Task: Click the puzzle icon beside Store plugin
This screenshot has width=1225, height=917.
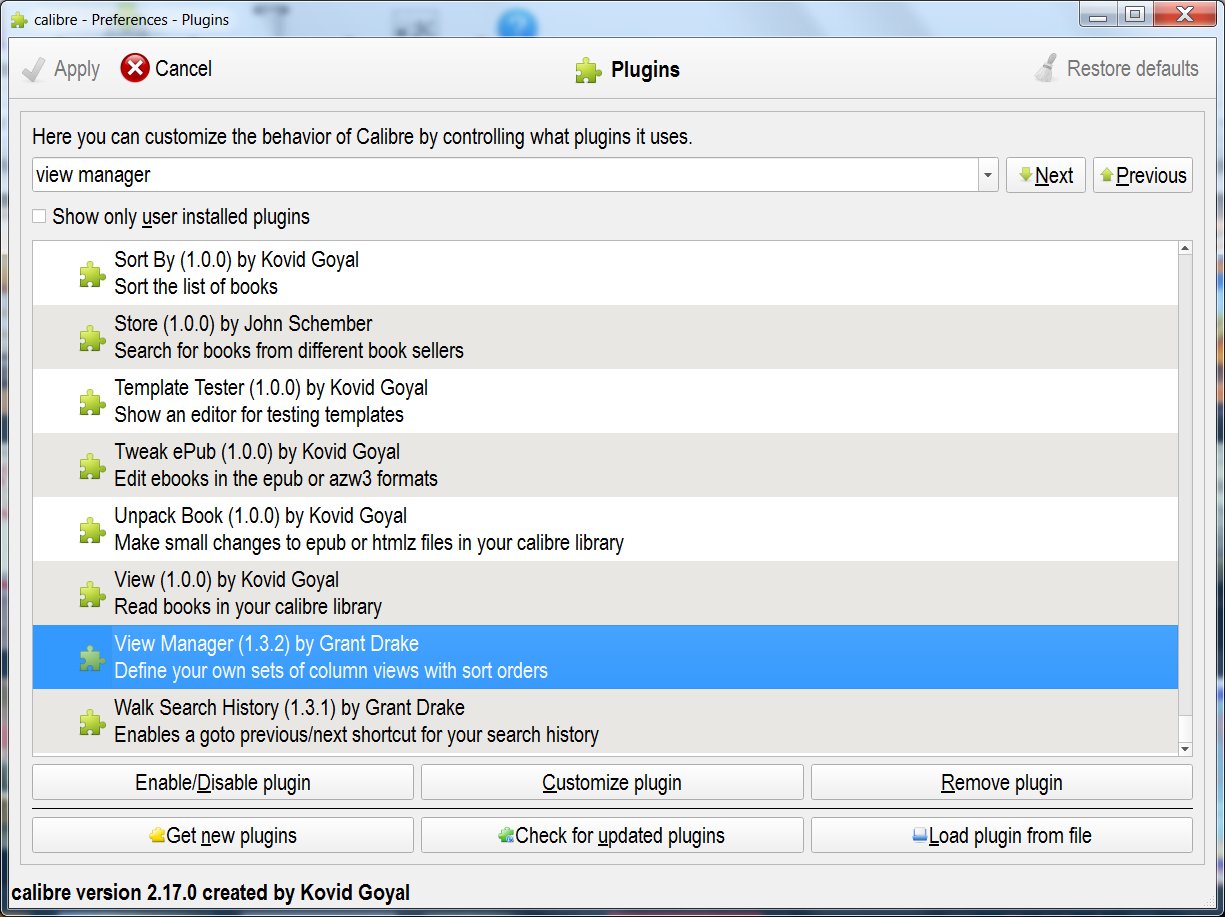Action: click(93, 338)
